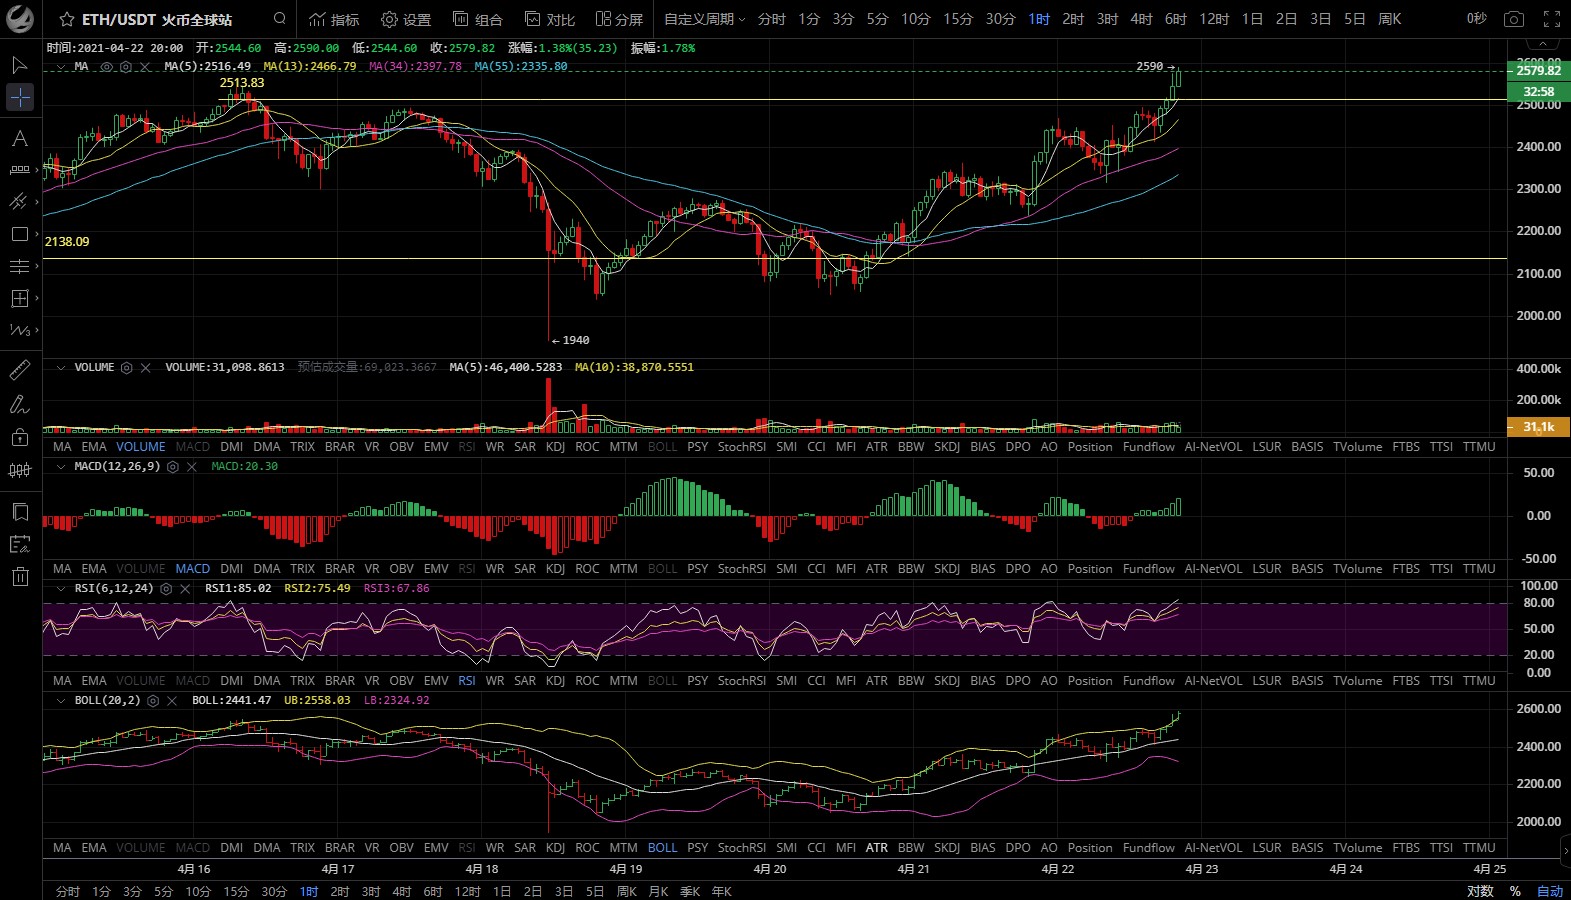
Task: Toggle the drawing lock icon
Action: pos(20,438)
